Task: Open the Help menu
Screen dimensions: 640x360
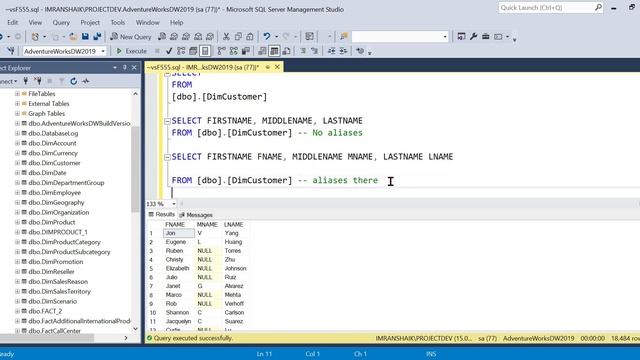Action: pyautogui.click(x=176, y=22)
